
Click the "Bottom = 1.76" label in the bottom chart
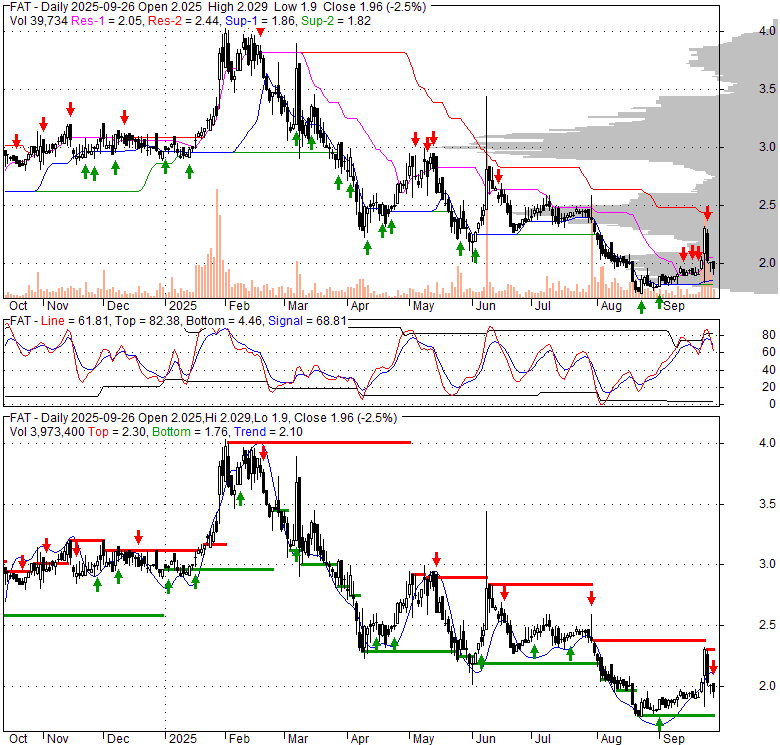[190, 432]
